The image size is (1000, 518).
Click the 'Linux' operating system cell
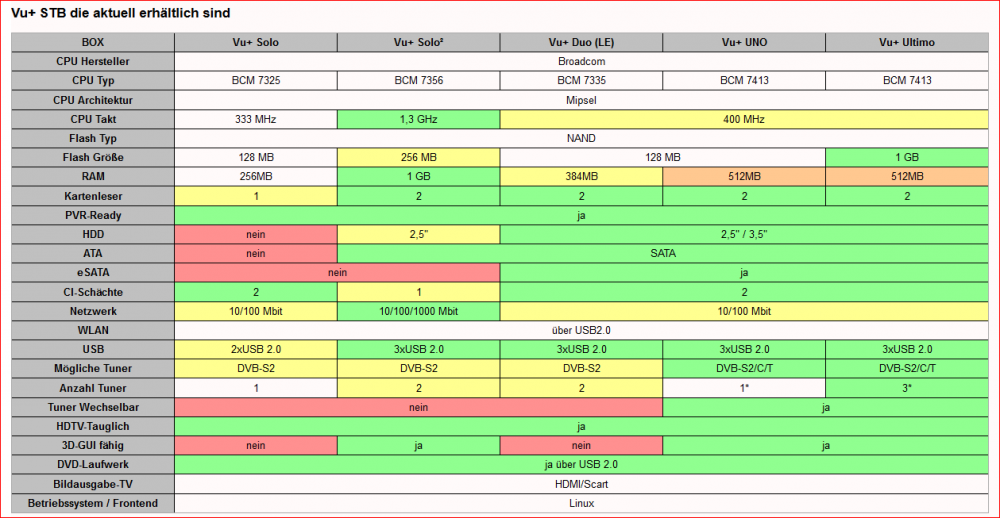coord(581,503)
